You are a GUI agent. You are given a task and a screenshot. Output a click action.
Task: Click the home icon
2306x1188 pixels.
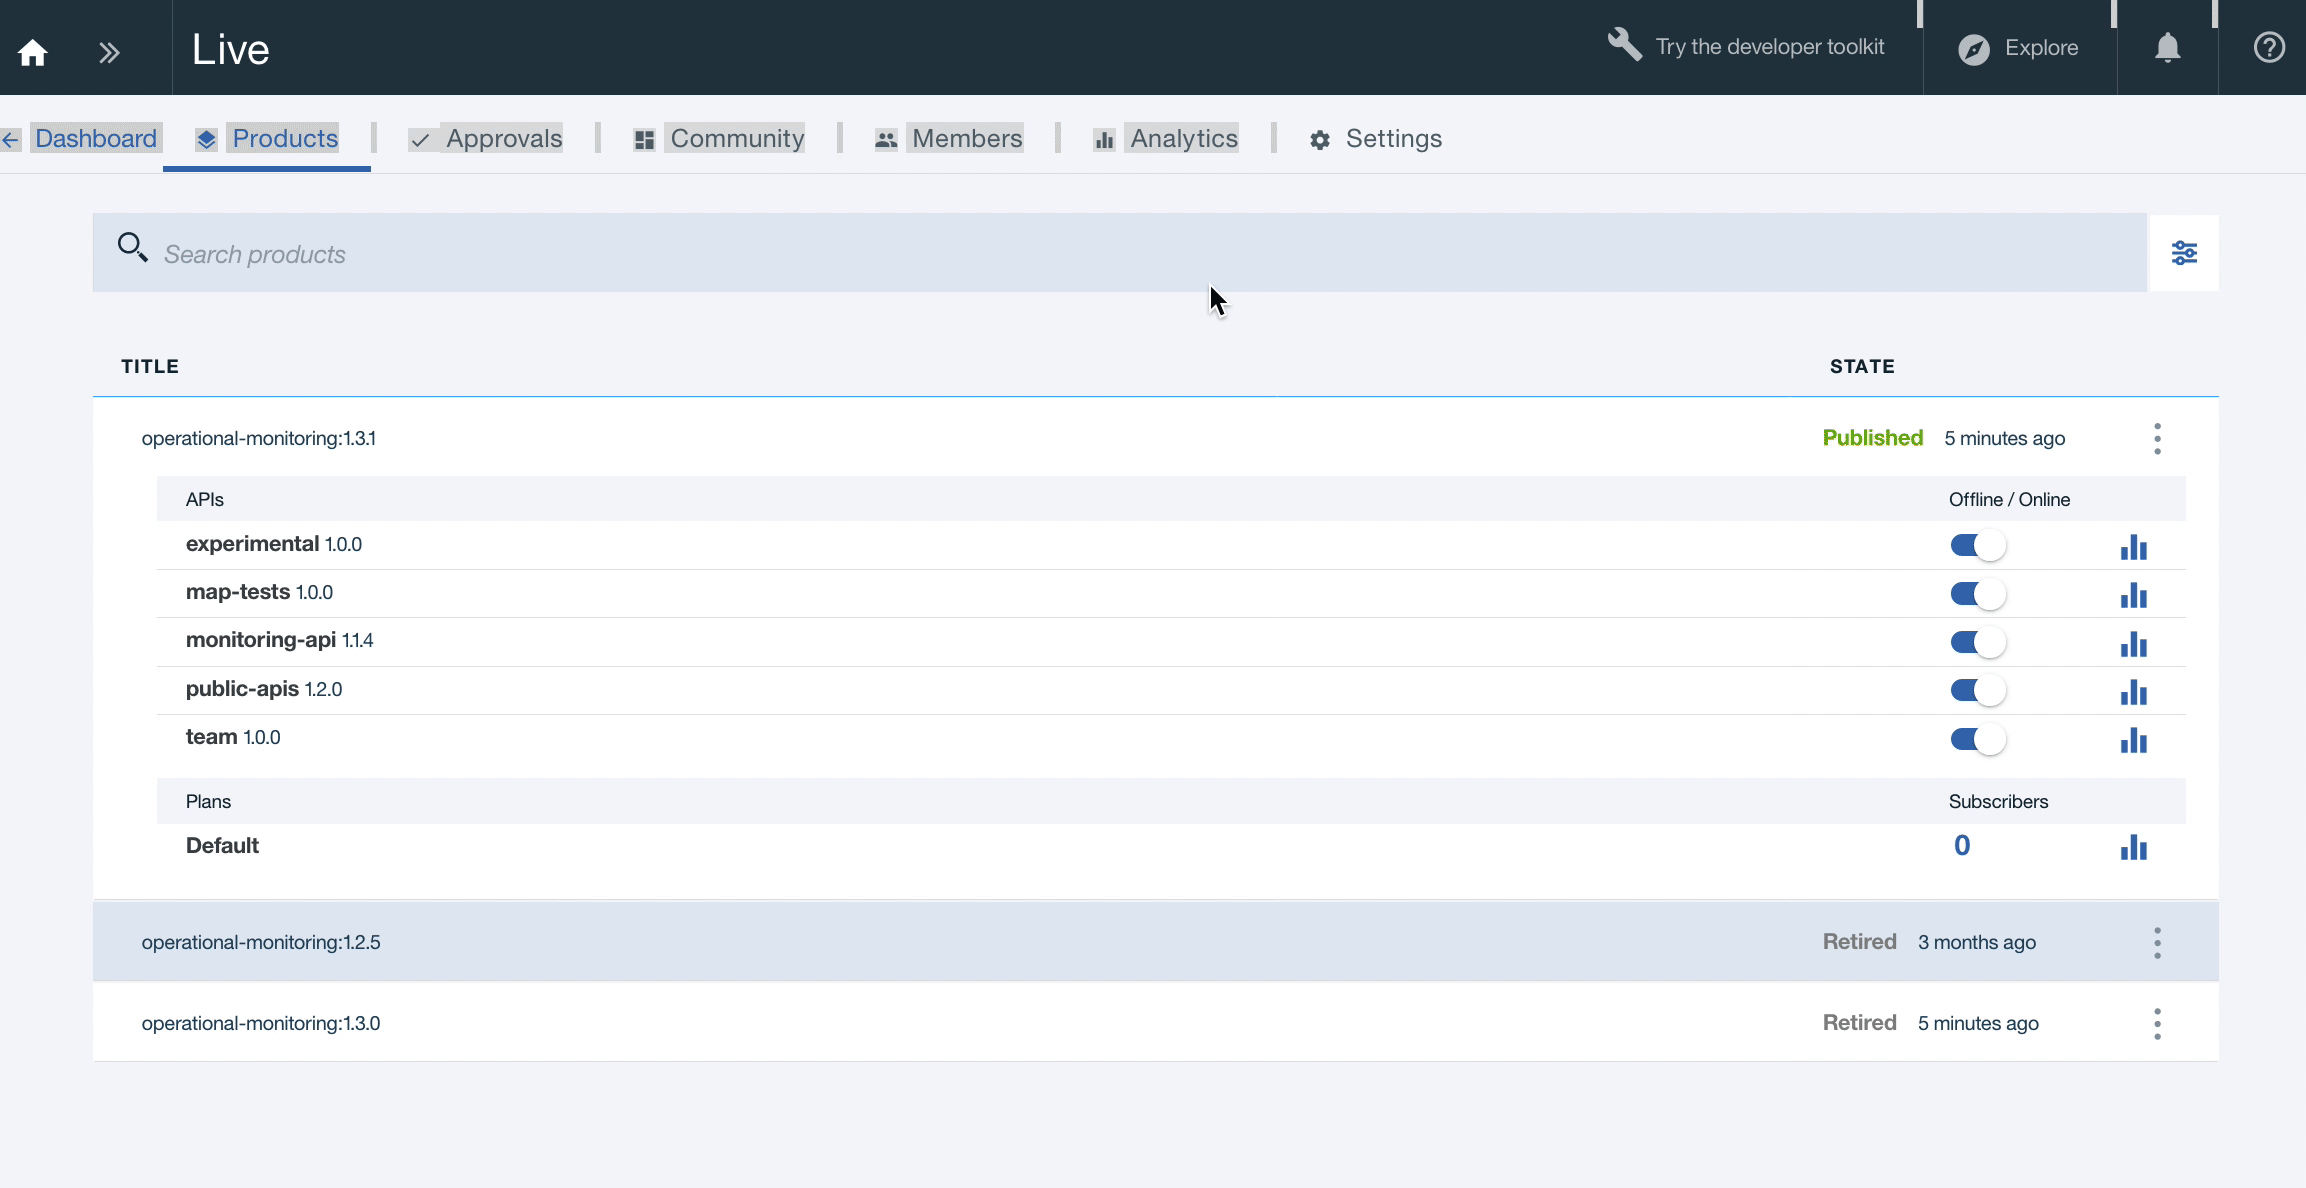pos(33,51)
